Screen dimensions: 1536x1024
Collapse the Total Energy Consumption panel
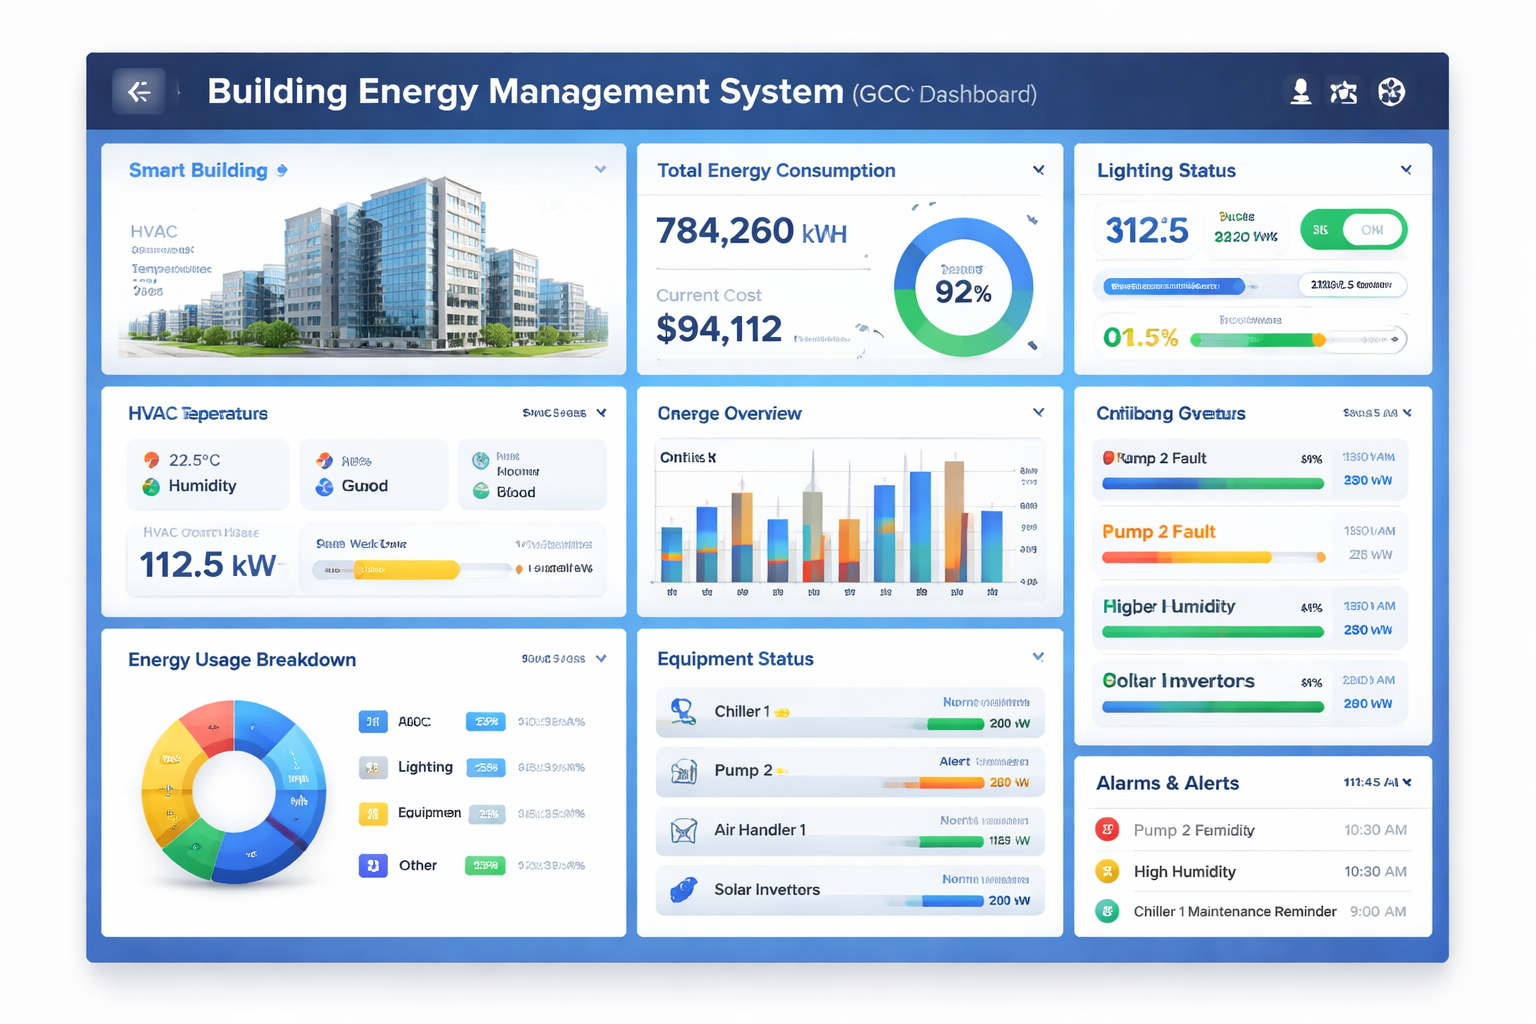pyautogui.click(x=1038, y=170)
